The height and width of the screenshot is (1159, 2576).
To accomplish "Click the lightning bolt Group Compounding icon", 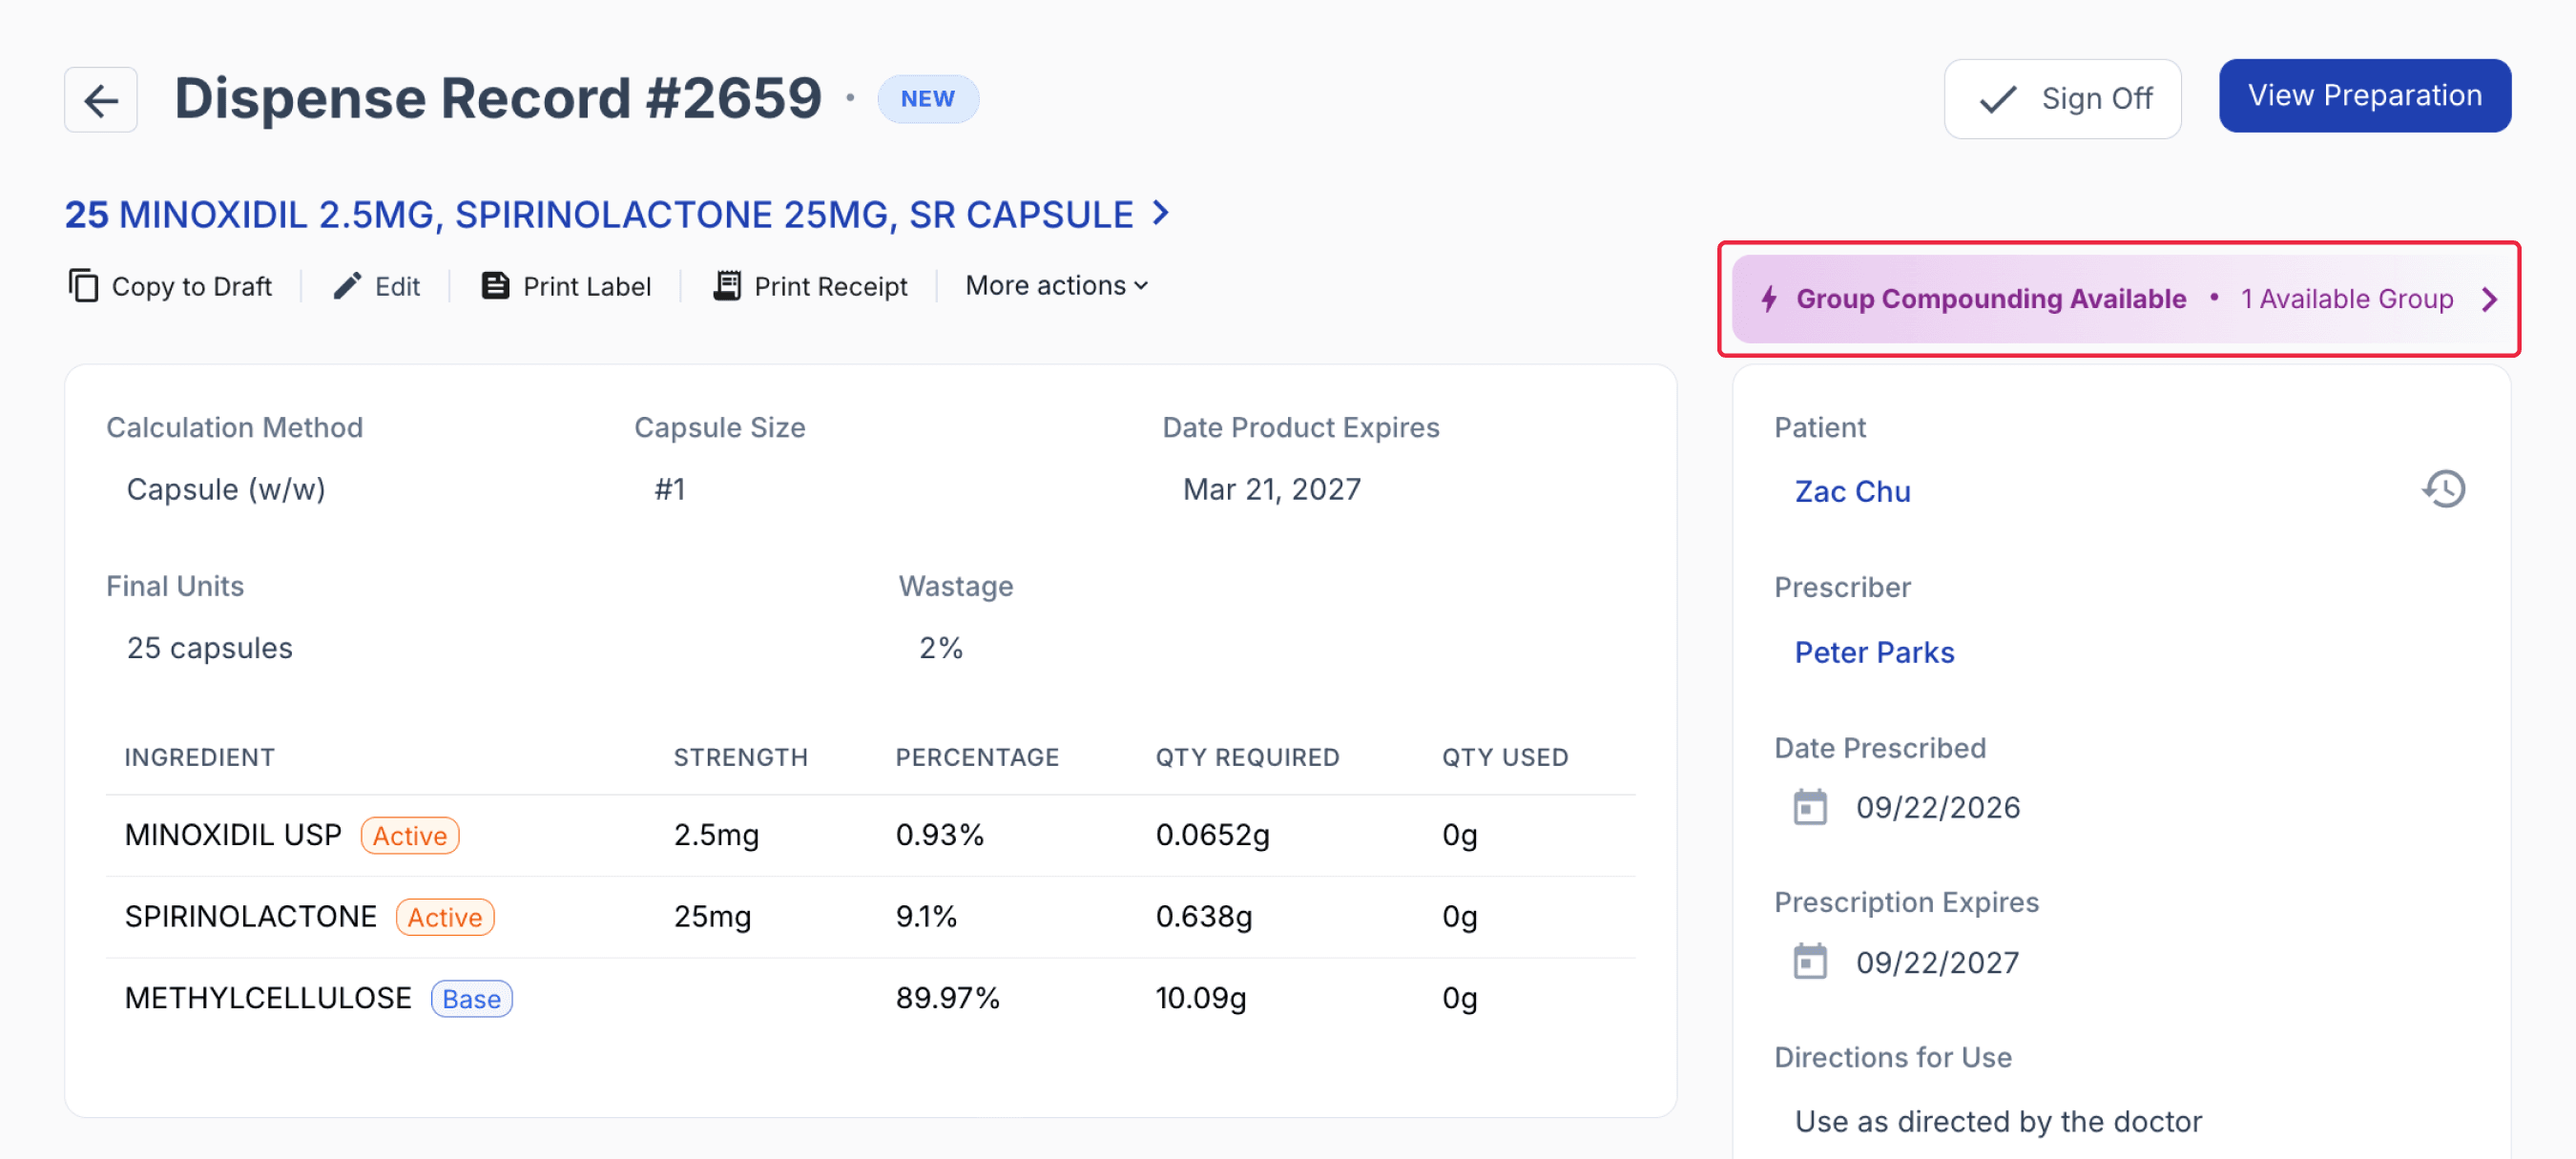I will point(1769,299).
